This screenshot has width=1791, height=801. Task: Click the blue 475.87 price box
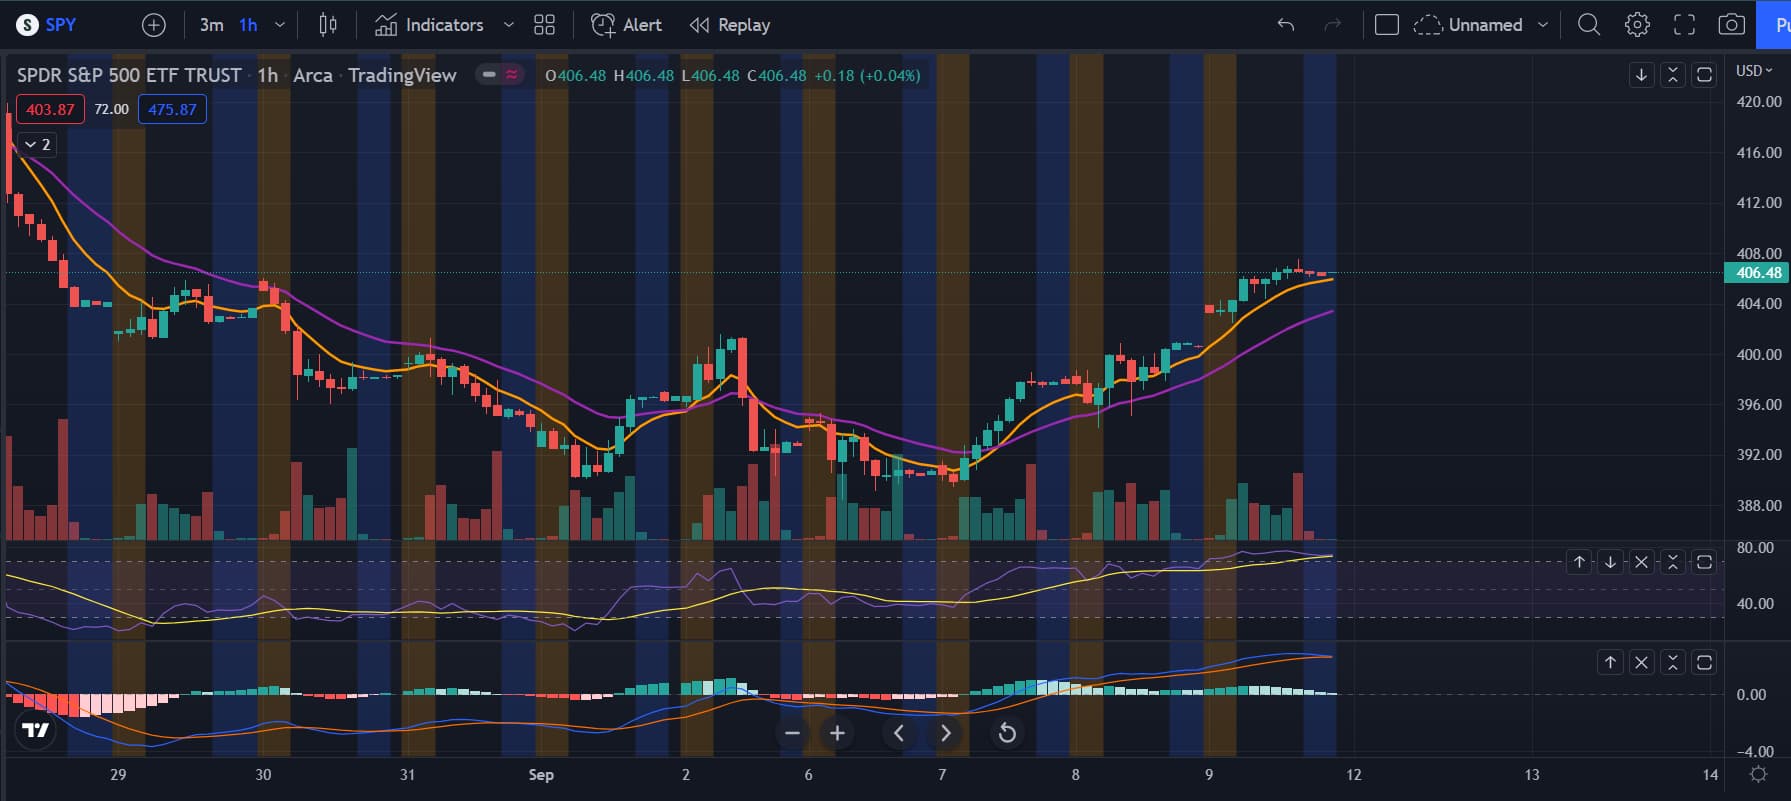pyautogui.click(x=172, y=109)
